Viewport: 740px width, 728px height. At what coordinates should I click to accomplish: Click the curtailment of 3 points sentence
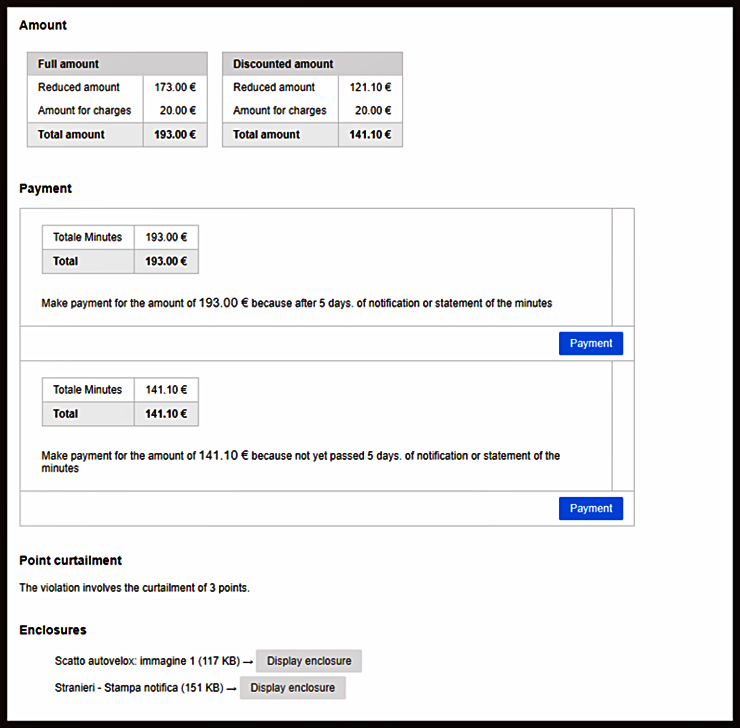134,588
